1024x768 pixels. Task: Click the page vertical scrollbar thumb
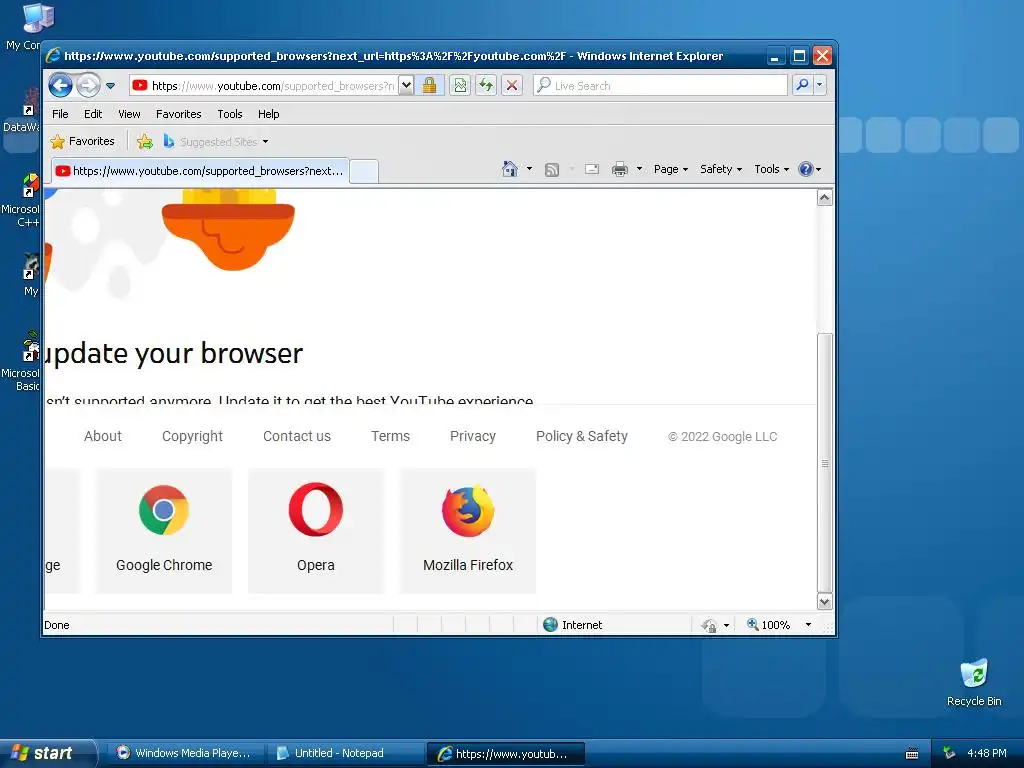825,463
